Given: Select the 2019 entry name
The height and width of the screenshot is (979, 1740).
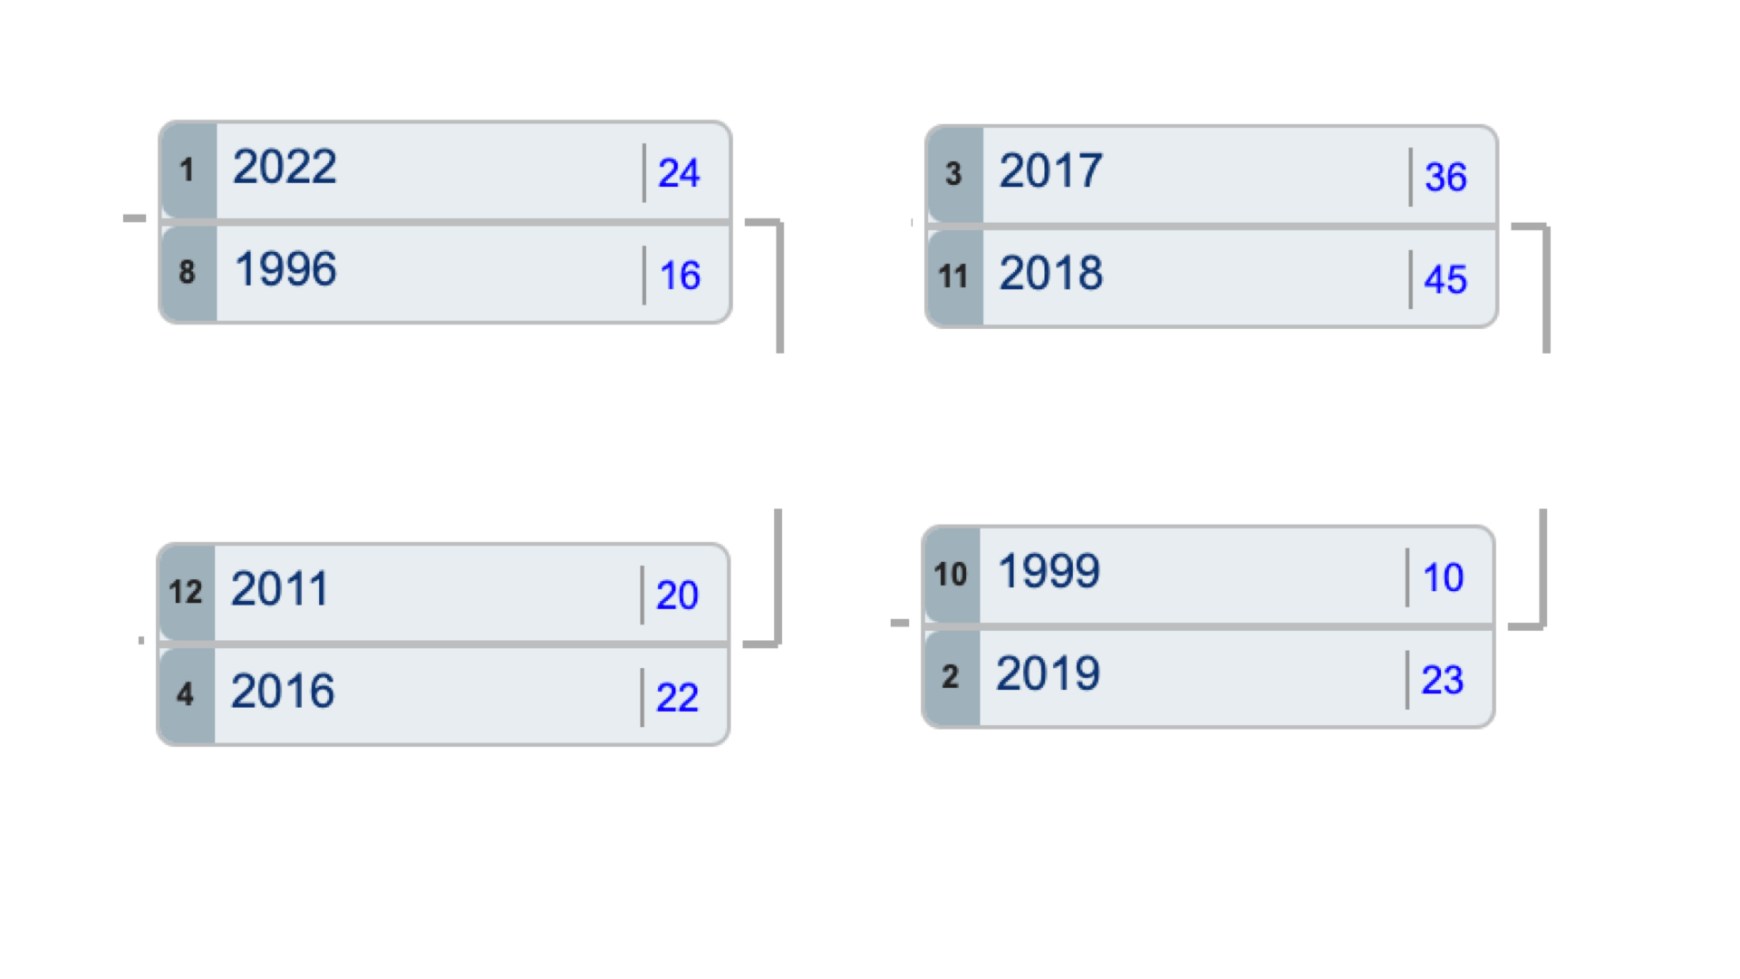Looking at the screenshot, I should tap(1048, 674).
